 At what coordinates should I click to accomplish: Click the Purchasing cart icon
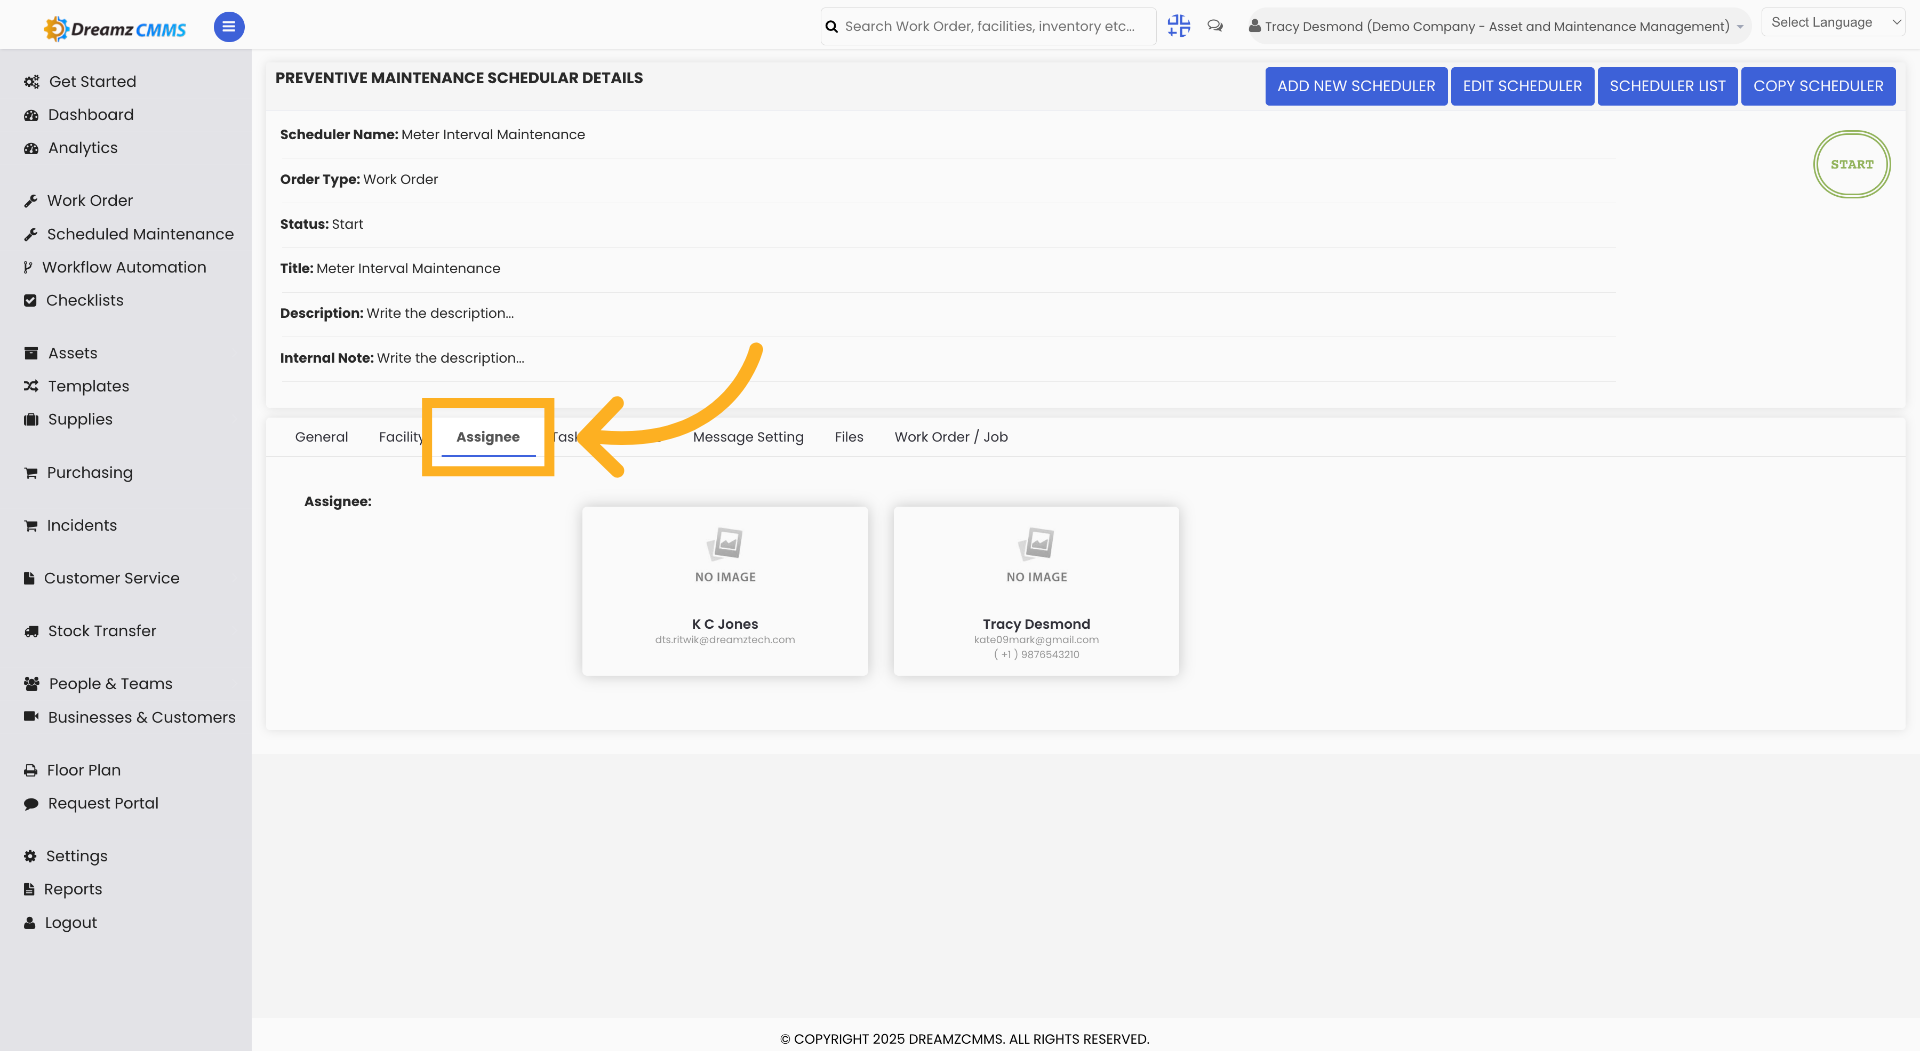coord(31,473)
